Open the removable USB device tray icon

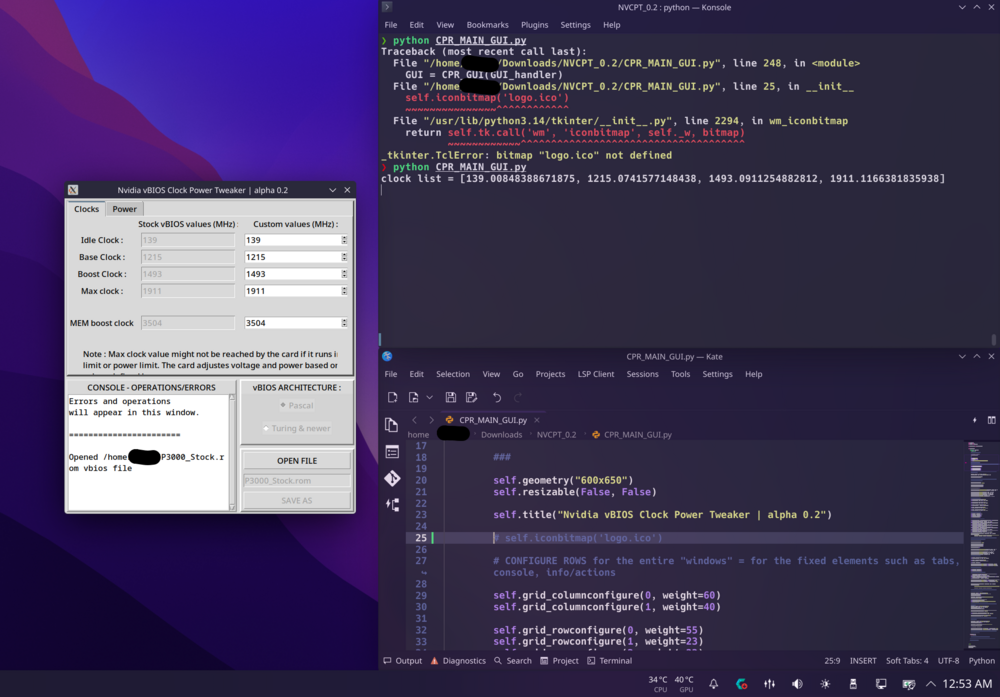853,684
